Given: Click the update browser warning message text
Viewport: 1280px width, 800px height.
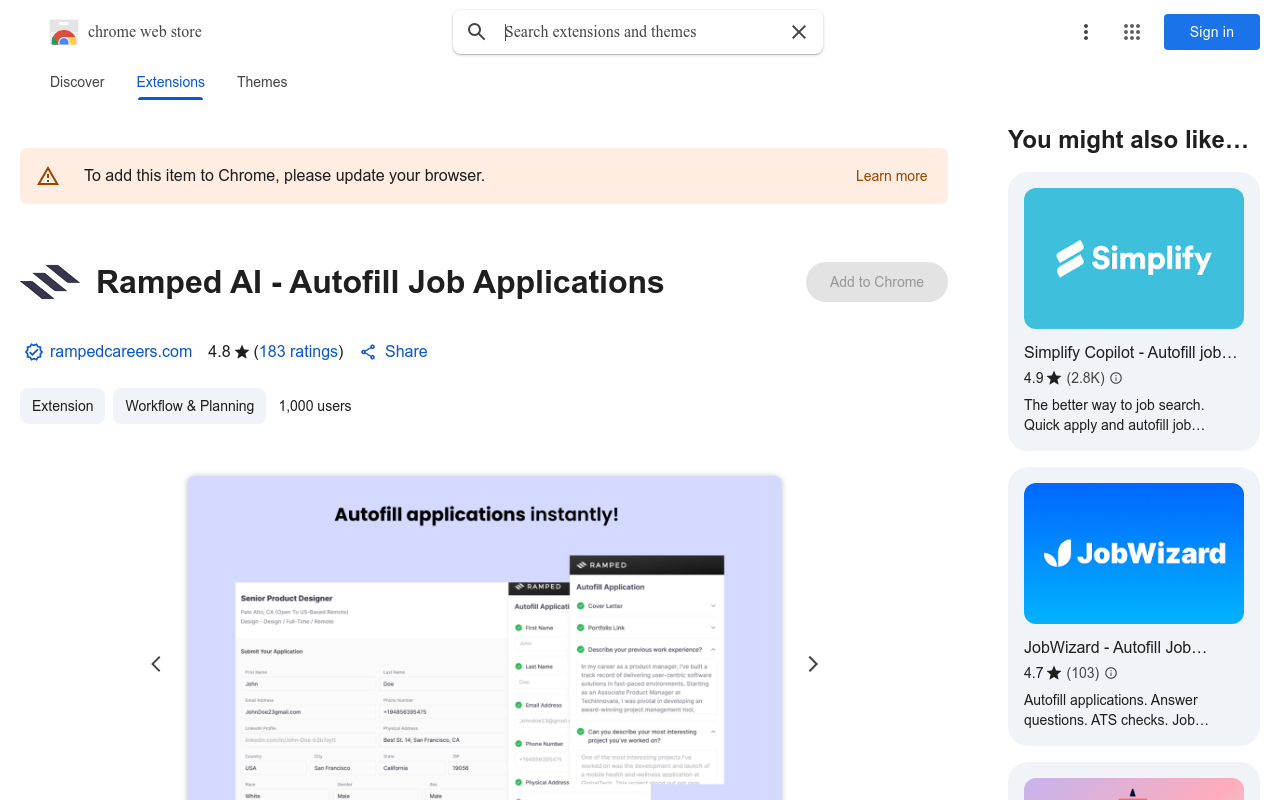Looking at the screenshot, I should 284,176.
